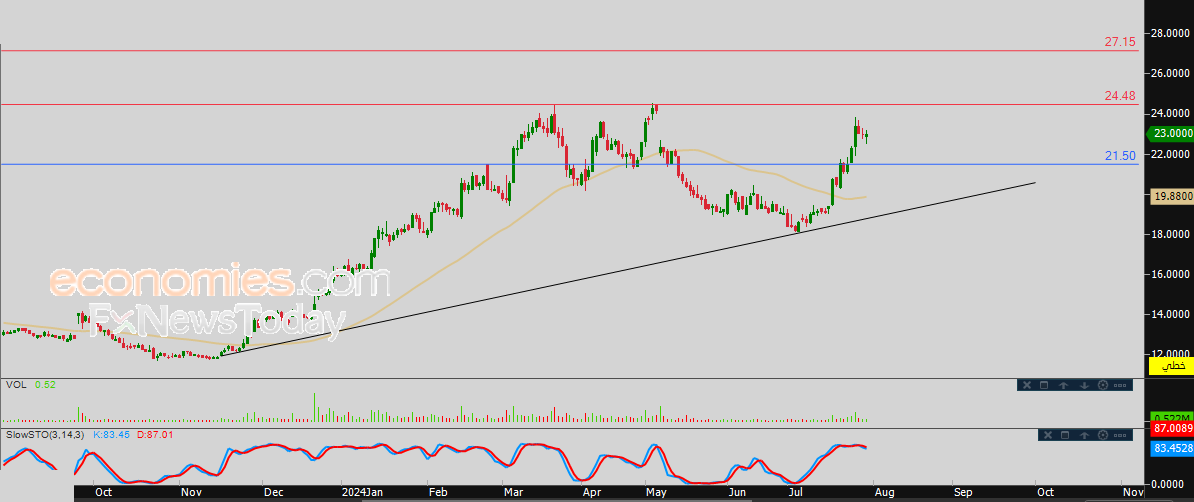Maximize the VOL indicator panel
Screen dimensions: 1194x502
[x=1044, y=385]
